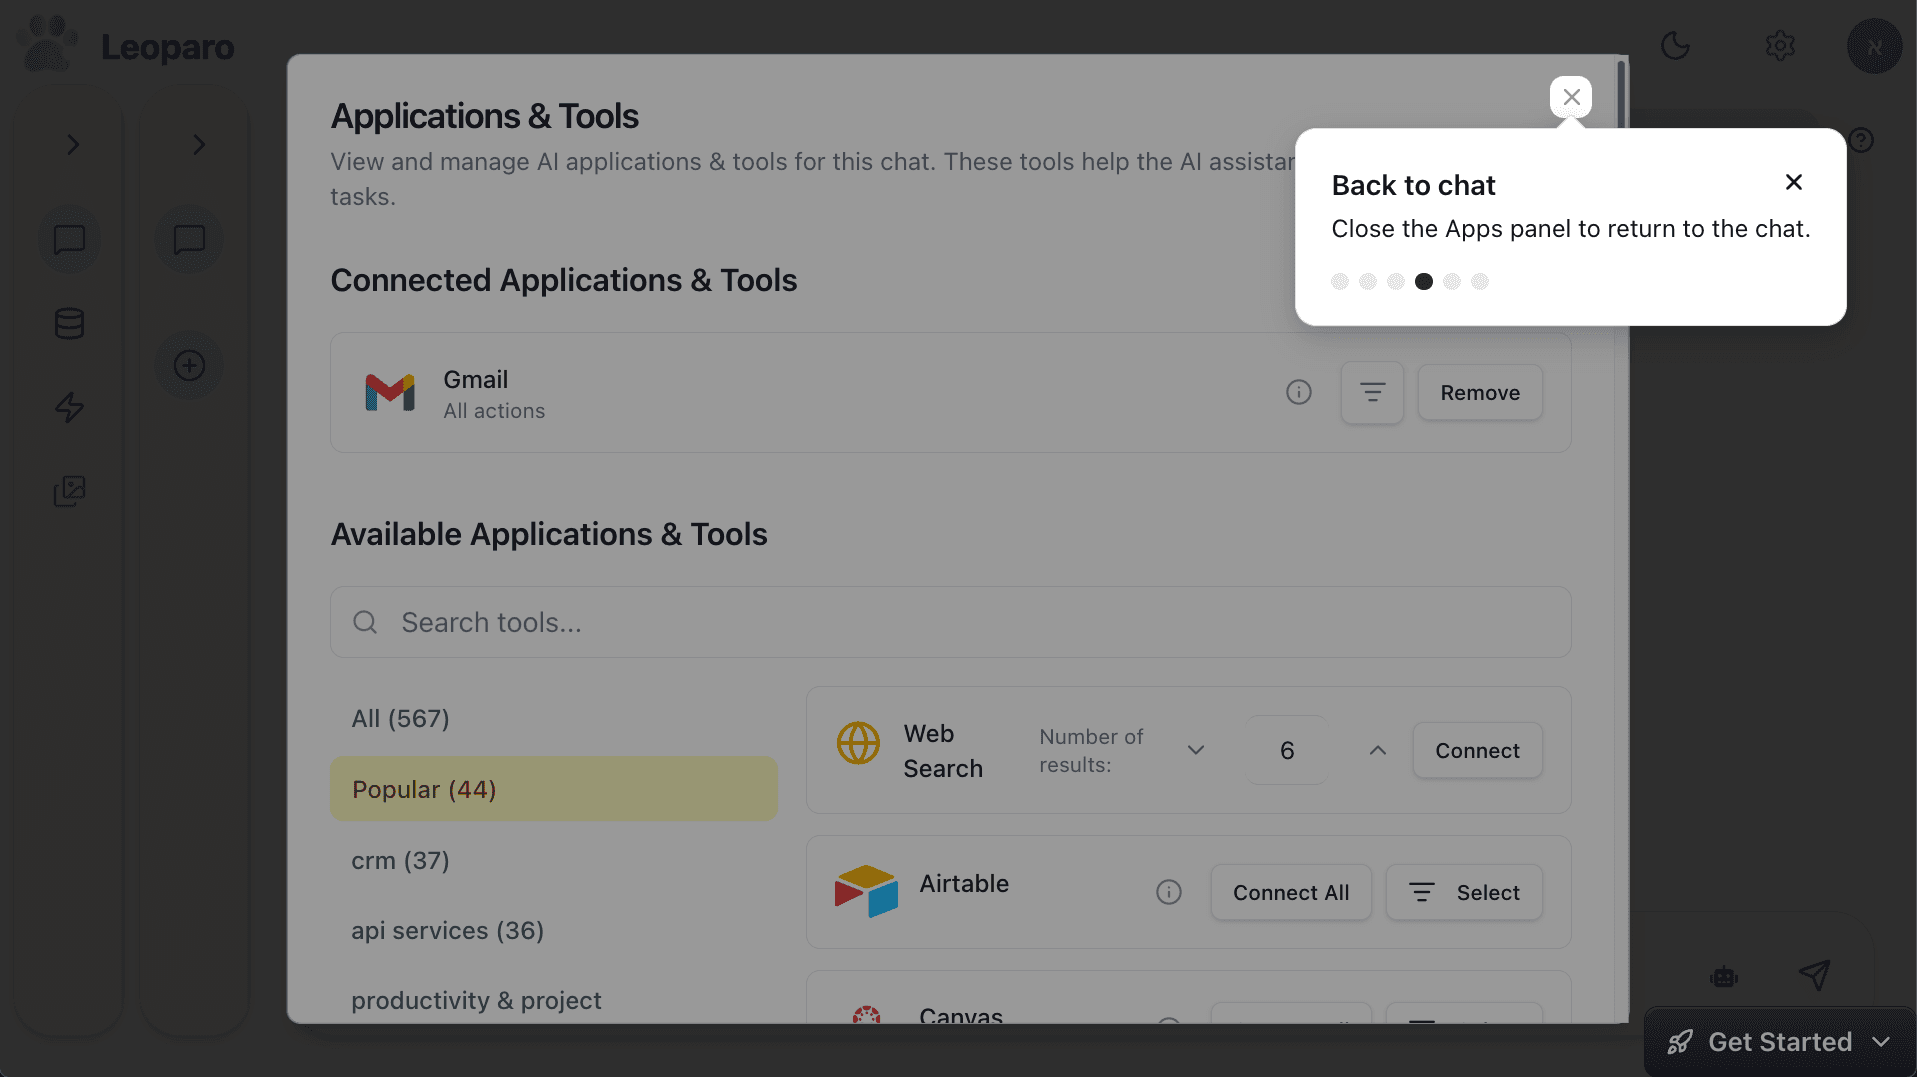Screen dimensions: 1917x1077
Task: Click the send paper plane icon
Action: [1814, 974]
